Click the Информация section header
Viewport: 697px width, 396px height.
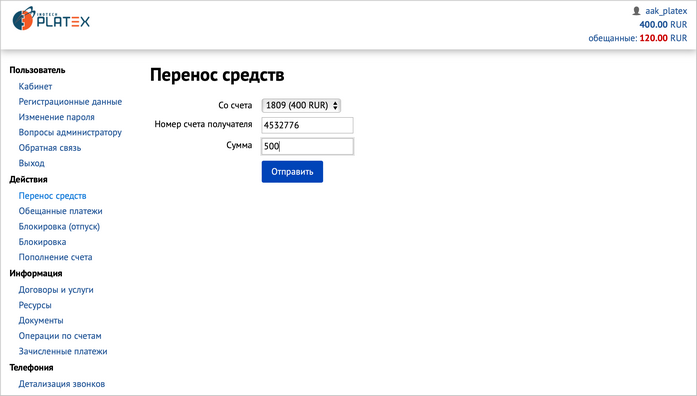pos(36,273)
